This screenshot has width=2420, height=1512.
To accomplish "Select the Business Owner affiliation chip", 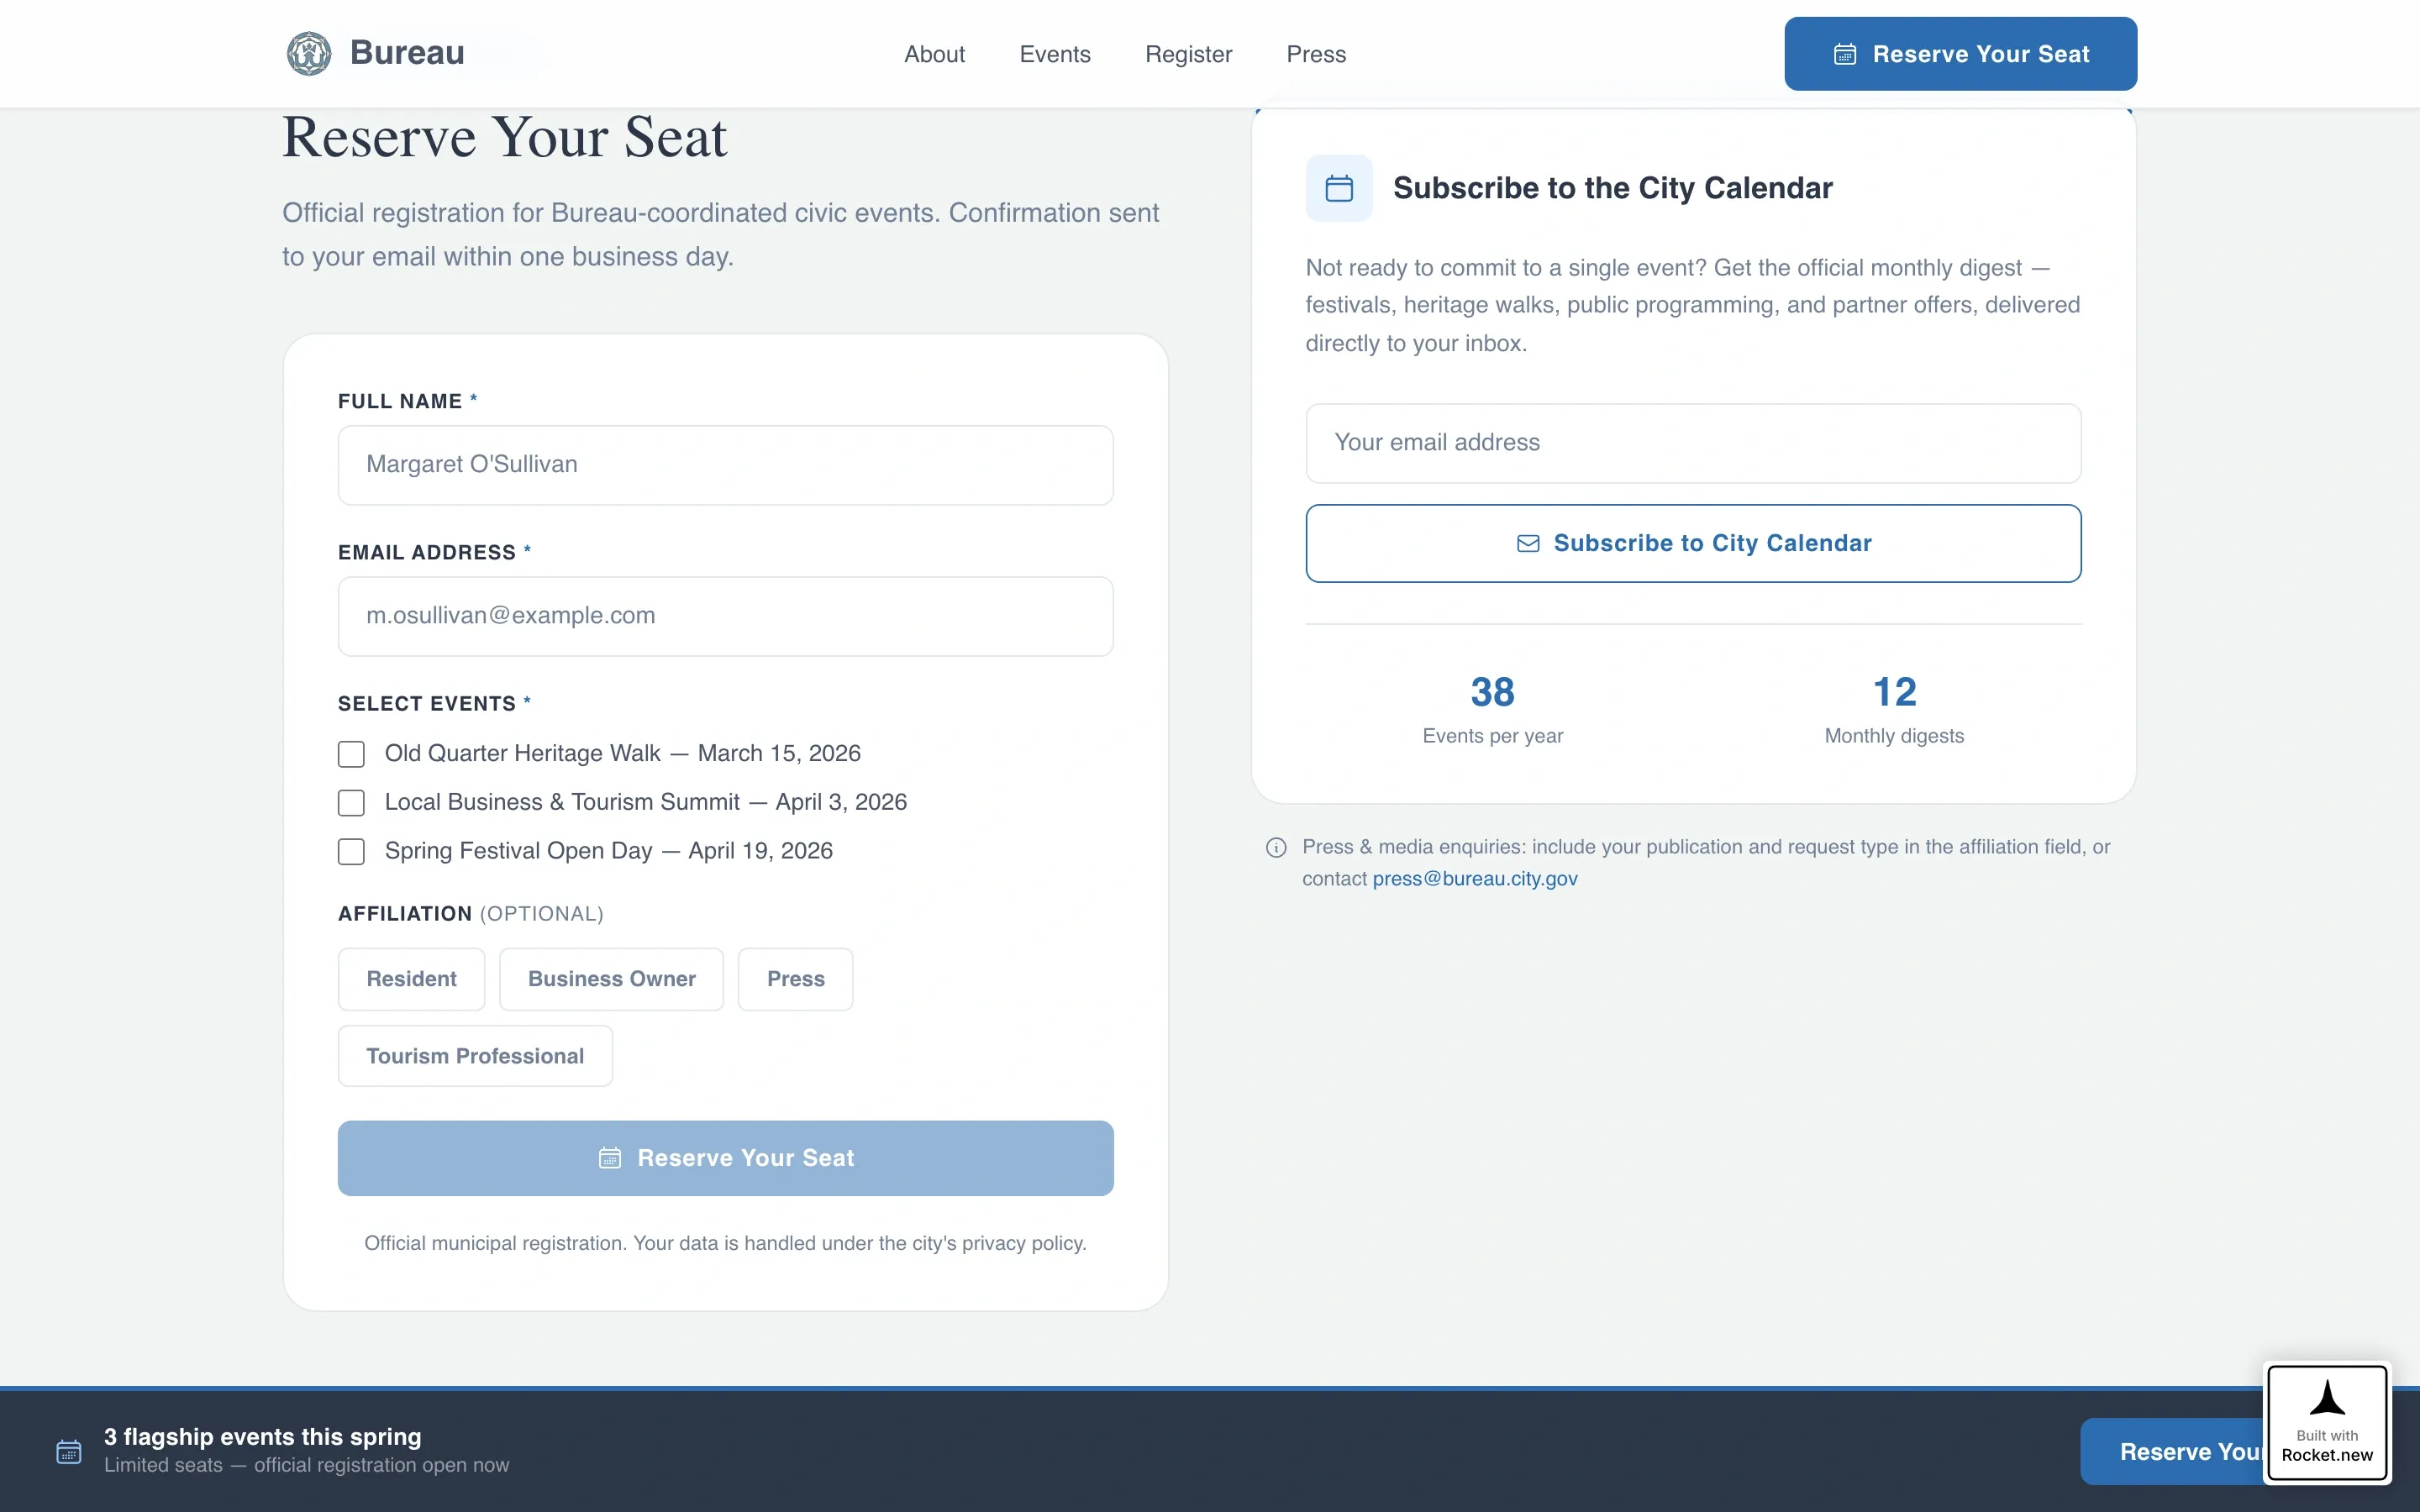I will (611, 979).
